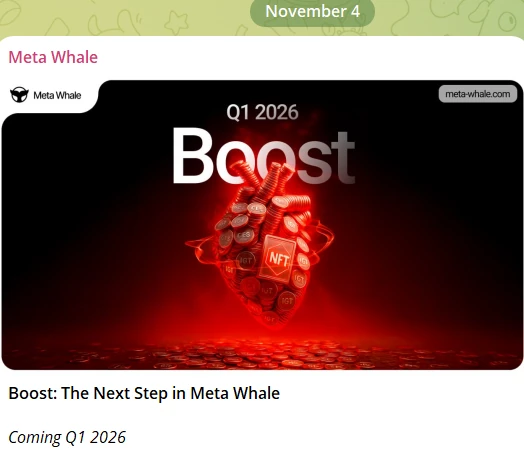
Task: Click the logo tab cutout of the image
Action: [50, 96]
